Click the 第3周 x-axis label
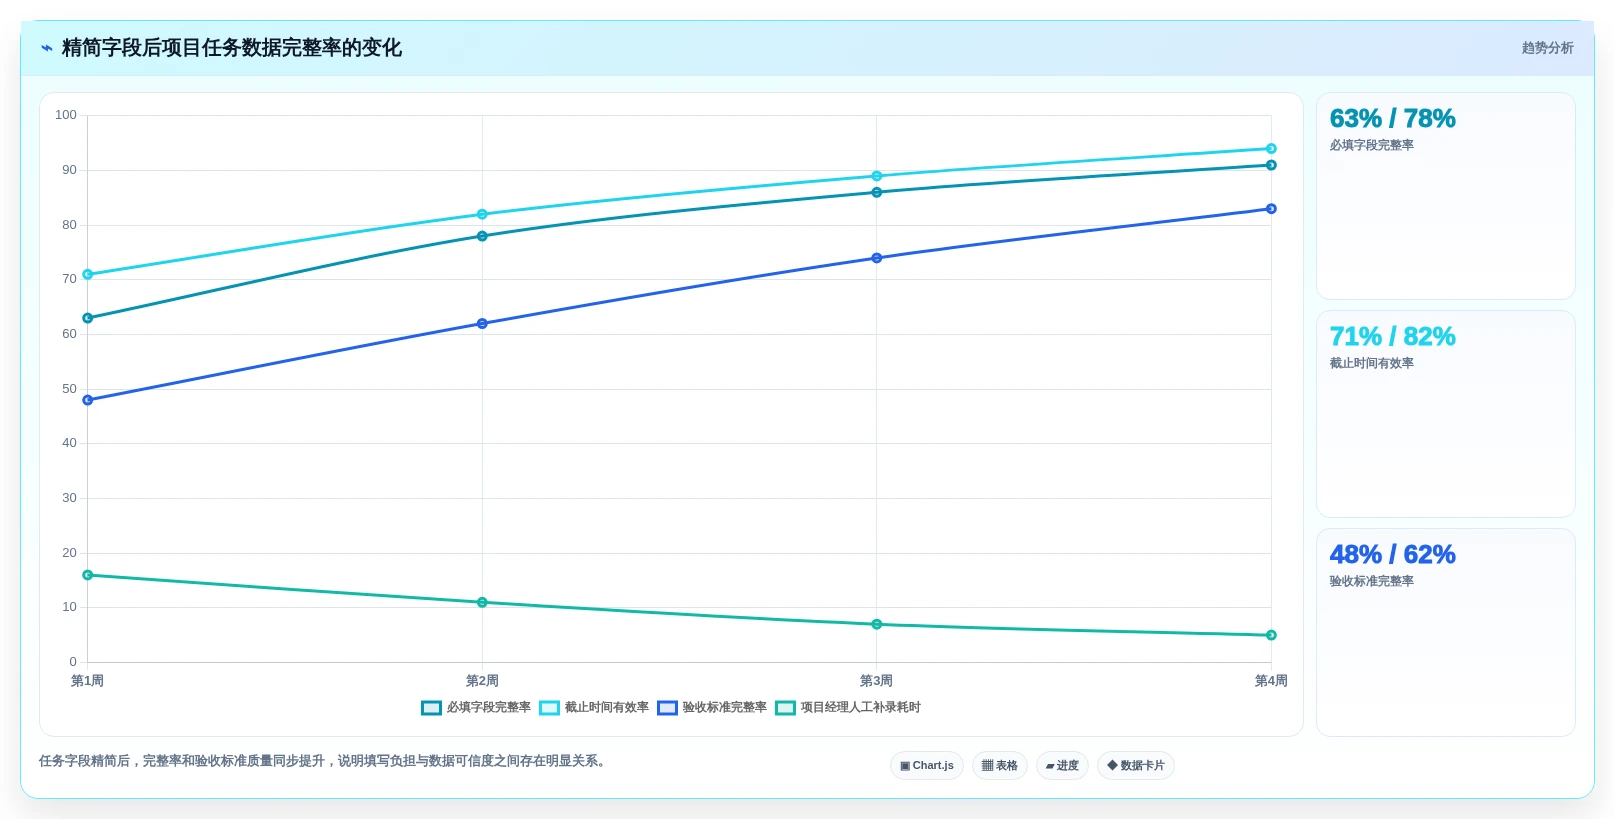This screenshot has height=819, width=1615. pos(877,681)
